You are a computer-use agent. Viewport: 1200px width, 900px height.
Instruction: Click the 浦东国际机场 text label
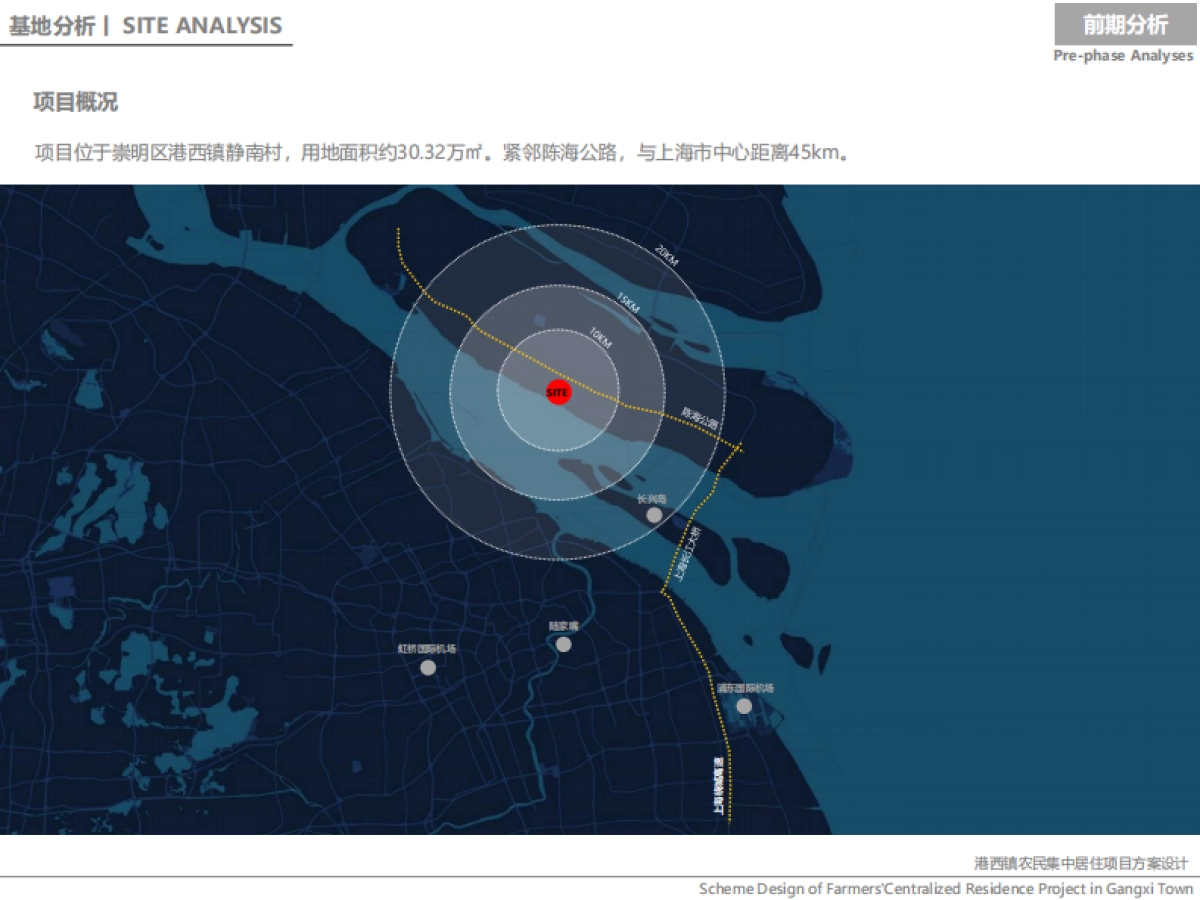tap(745, 688)
